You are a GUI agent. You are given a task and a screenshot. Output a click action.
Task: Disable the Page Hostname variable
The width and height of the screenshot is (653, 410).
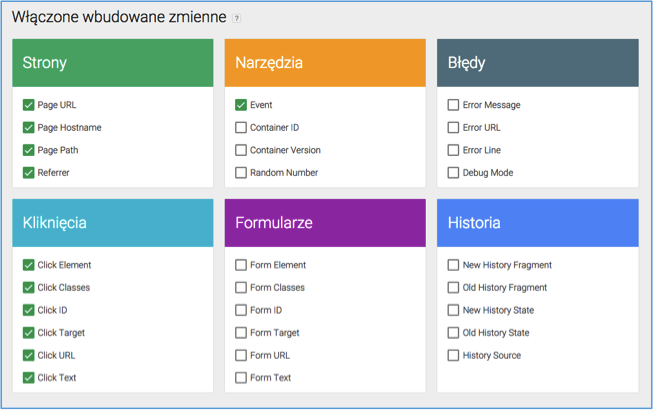tap(29, 128)
